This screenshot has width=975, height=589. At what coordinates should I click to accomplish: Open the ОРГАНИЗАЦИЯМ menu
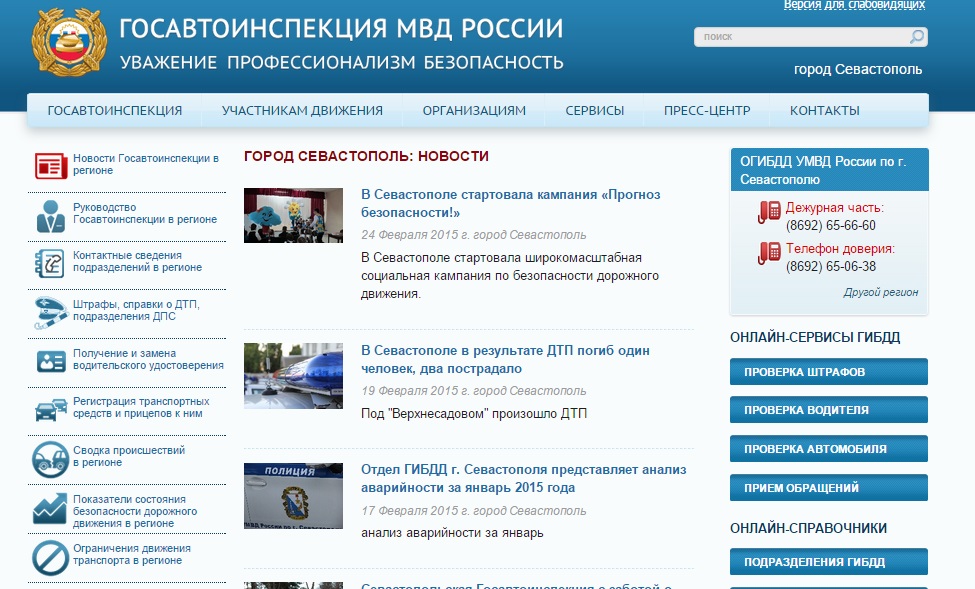tap(474, 111)
